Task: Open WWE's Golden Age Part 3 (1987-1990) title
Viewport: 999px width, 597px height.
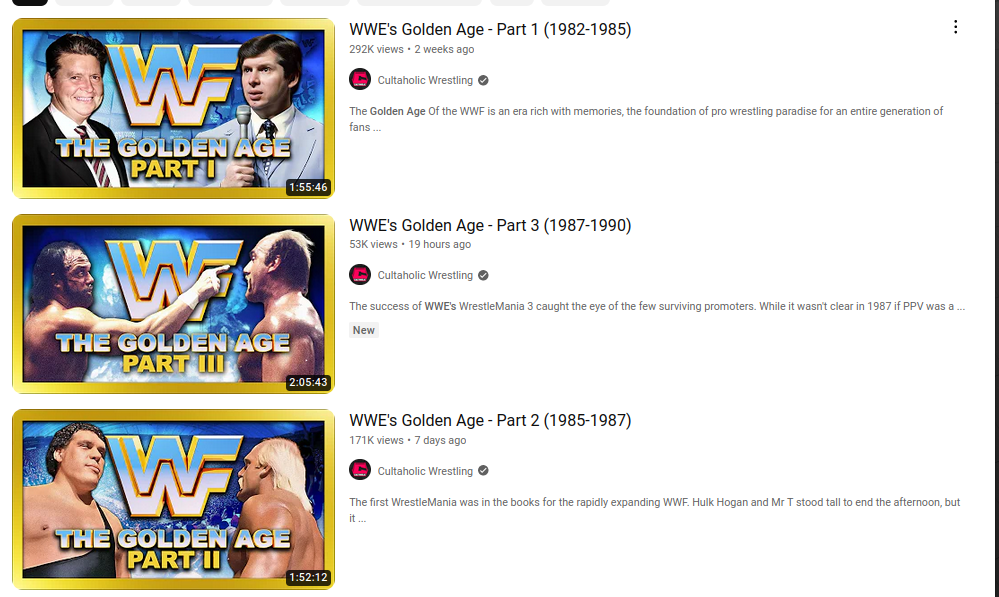Action: click(490, 225)
